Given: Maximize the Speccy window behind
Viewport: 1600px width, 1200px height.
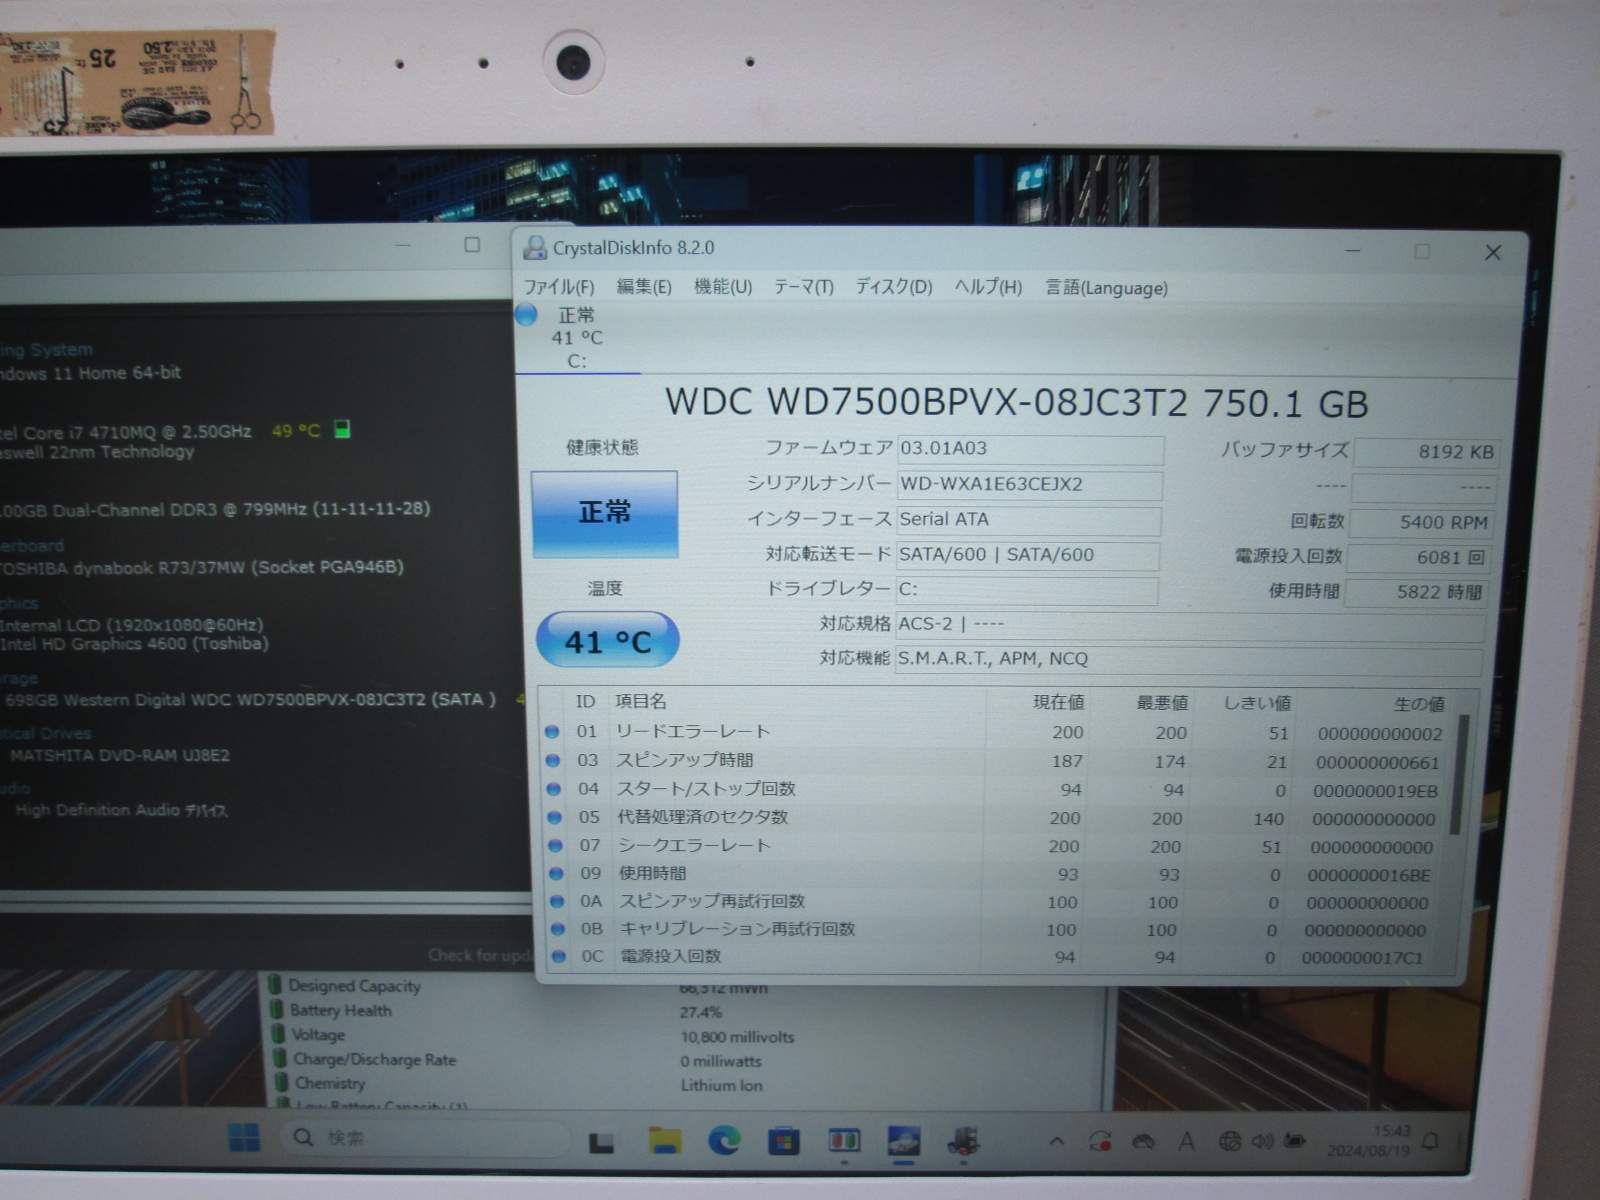Looking at the screenshot, I should pos(472,244).
